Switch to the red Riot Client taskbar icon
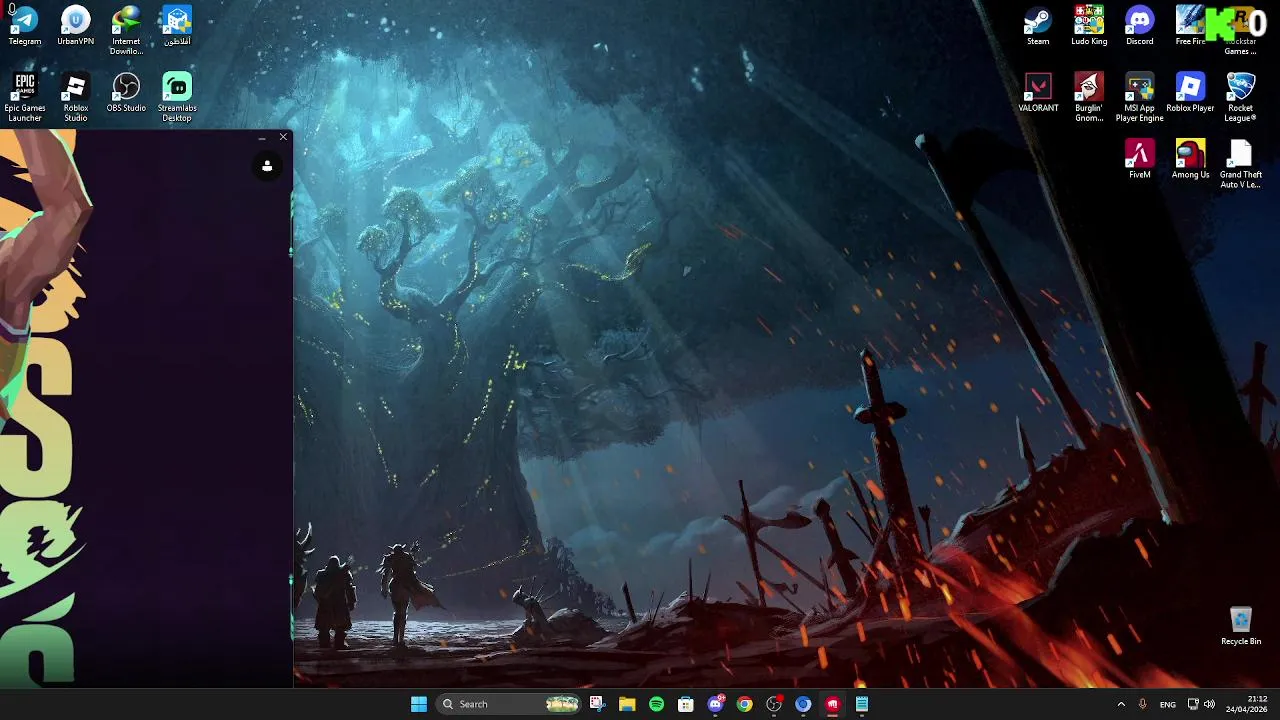 point(832,704)
